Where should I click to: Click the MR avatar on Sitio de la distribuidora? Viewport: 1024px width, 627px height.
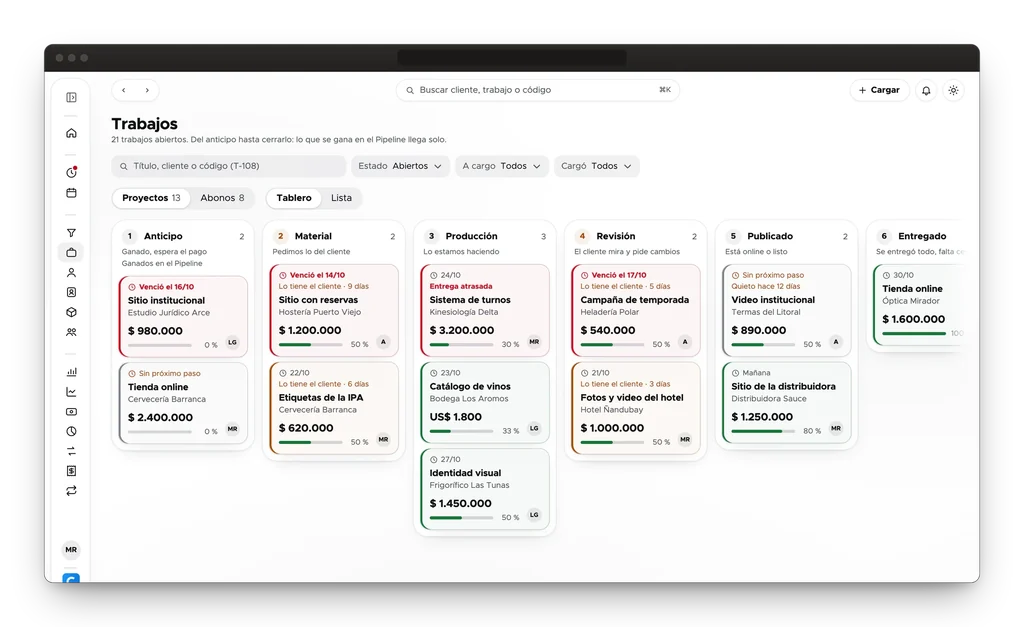click(836, 428)
